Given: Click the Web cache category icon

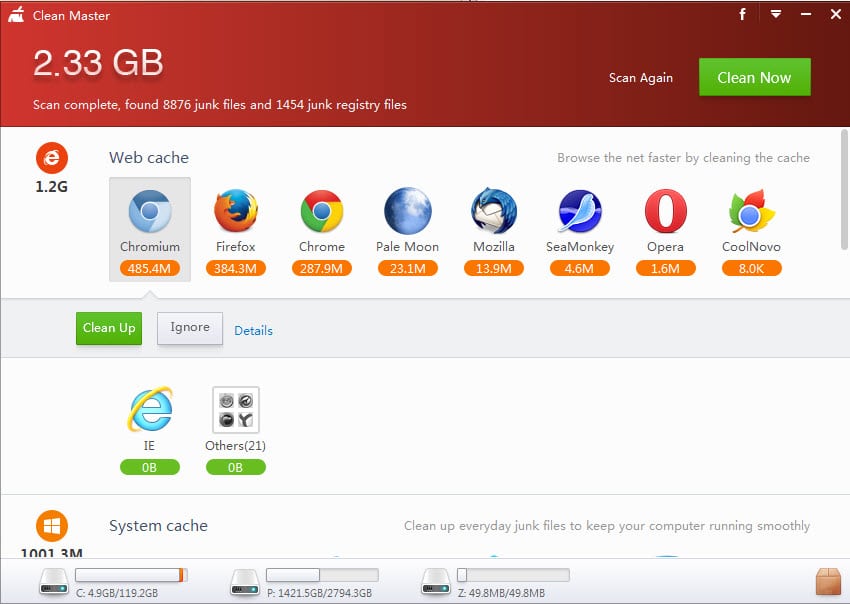Looking at the screenshot, I should (51, 158).
